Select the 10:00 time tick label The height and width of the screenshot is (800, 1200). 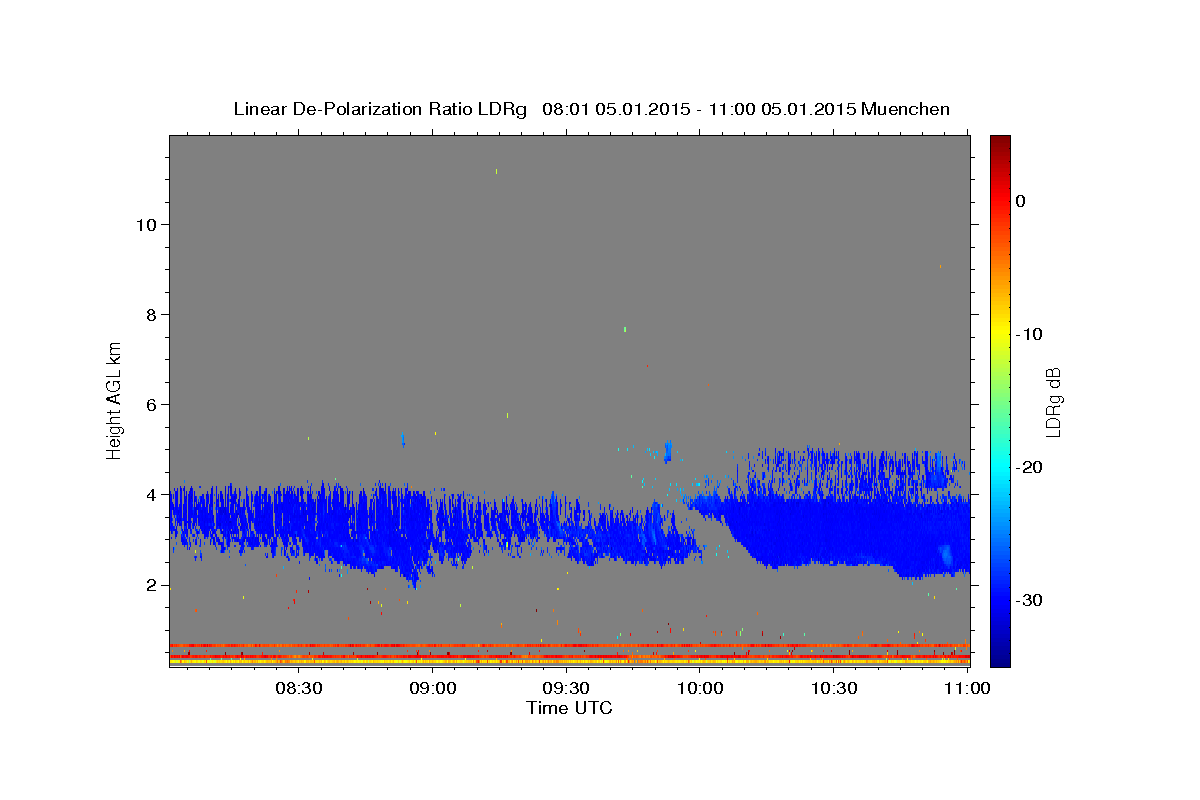(700, 688)
